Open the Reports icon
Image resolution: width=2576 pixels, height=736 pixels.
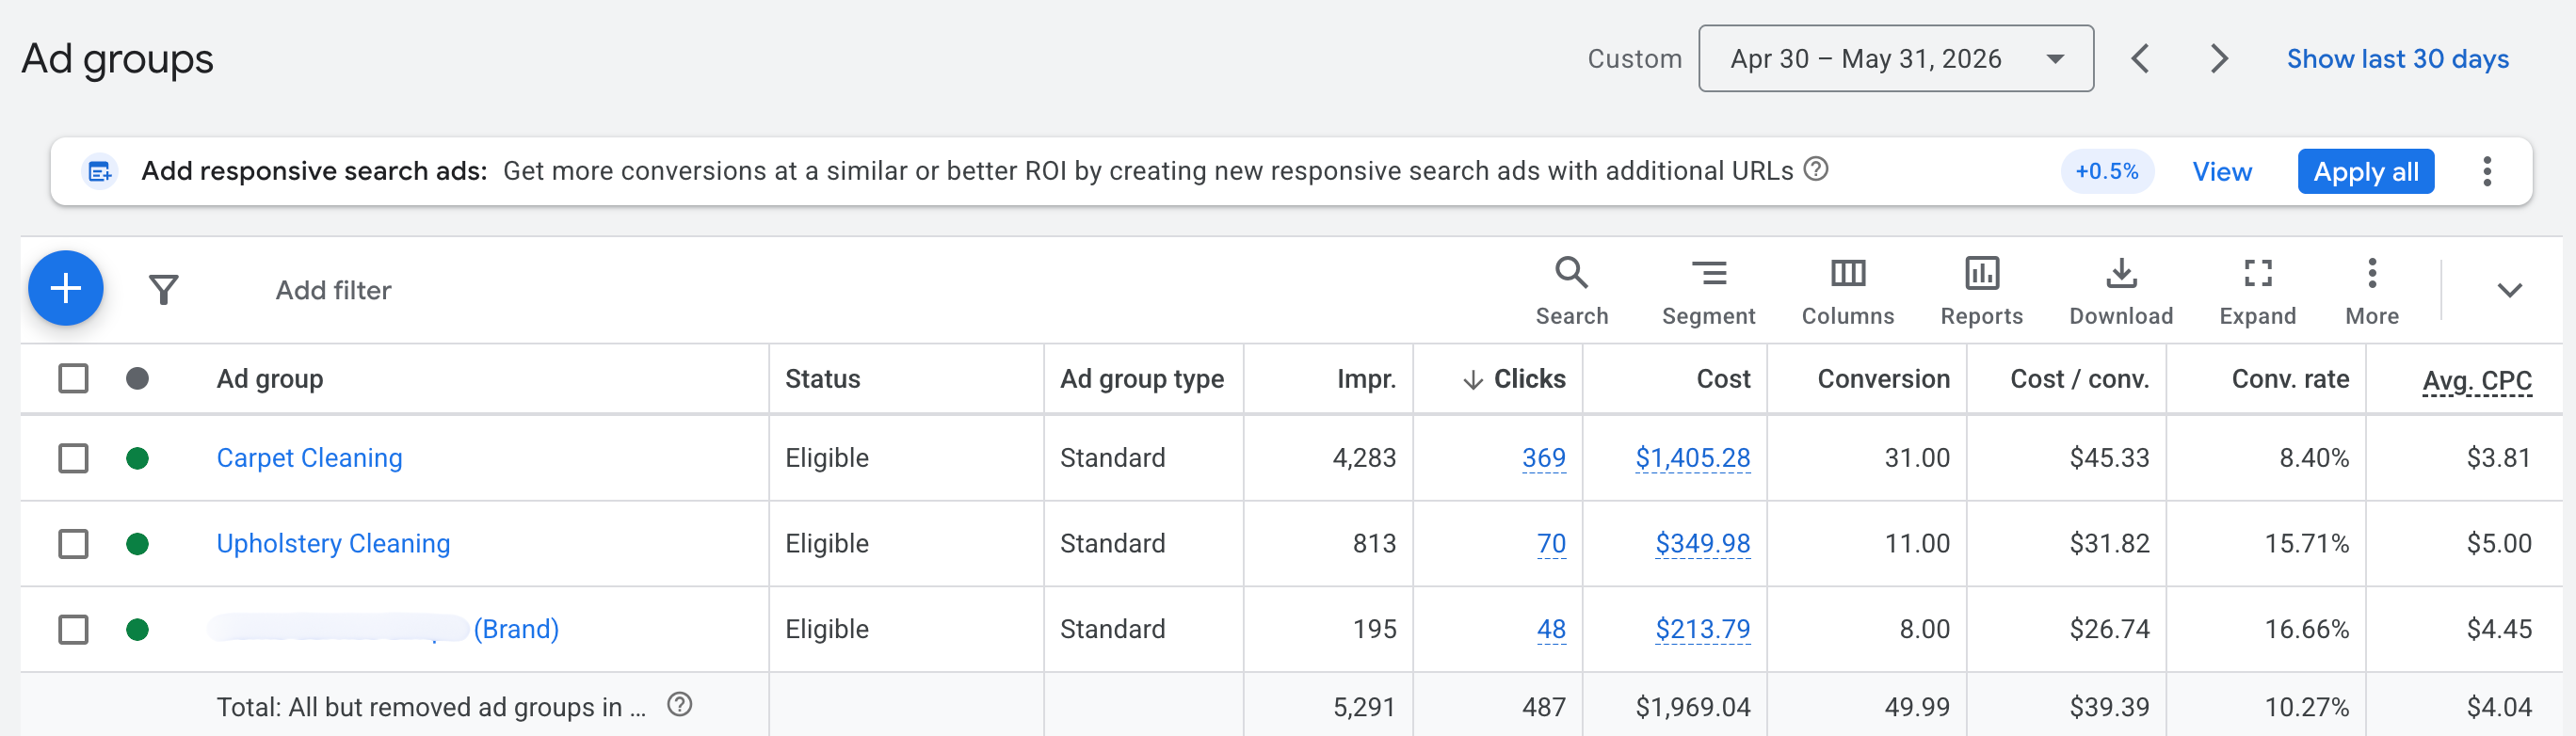point(1981,291)
